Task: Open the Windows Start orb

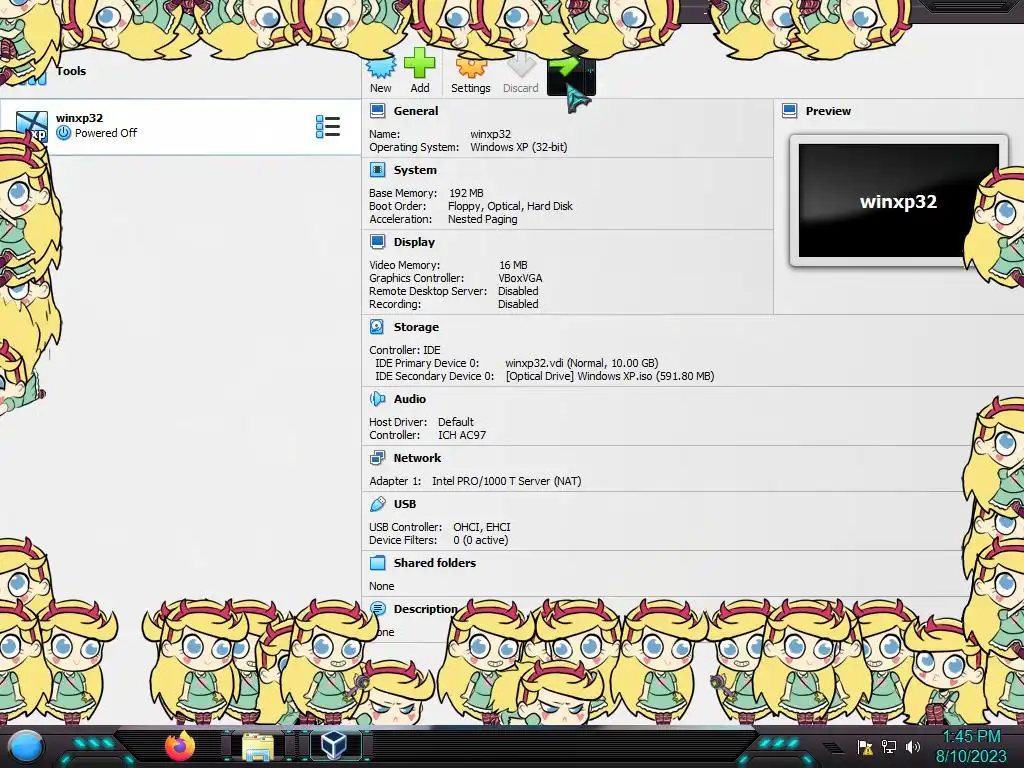Action: pyautogui.click(x=26, y=747)
